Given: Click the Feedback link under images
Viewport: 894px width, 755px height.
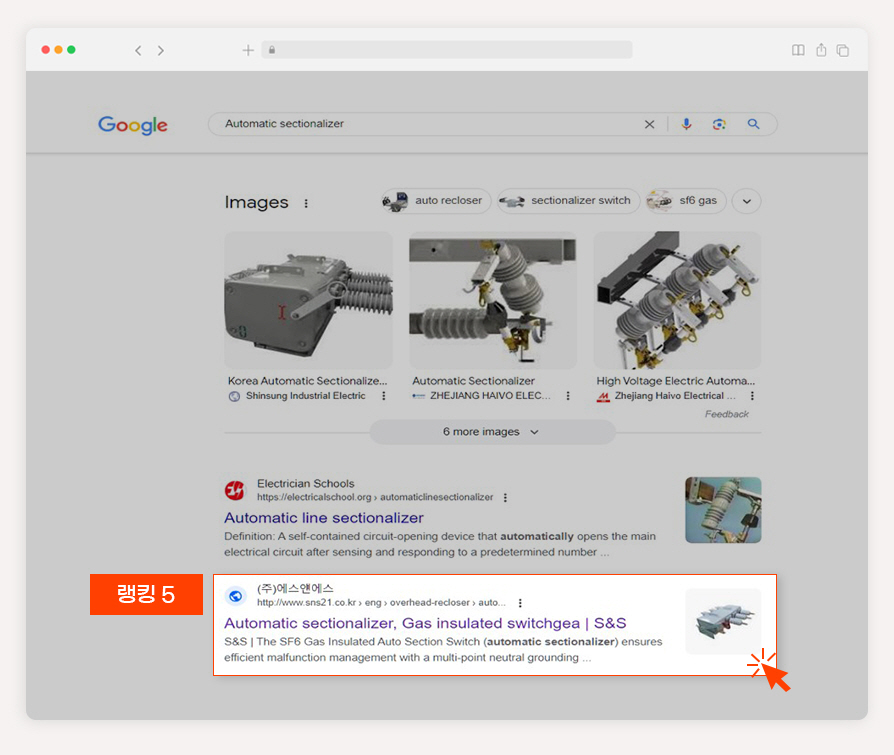Looking at the screenshot, I should [726, 414].
